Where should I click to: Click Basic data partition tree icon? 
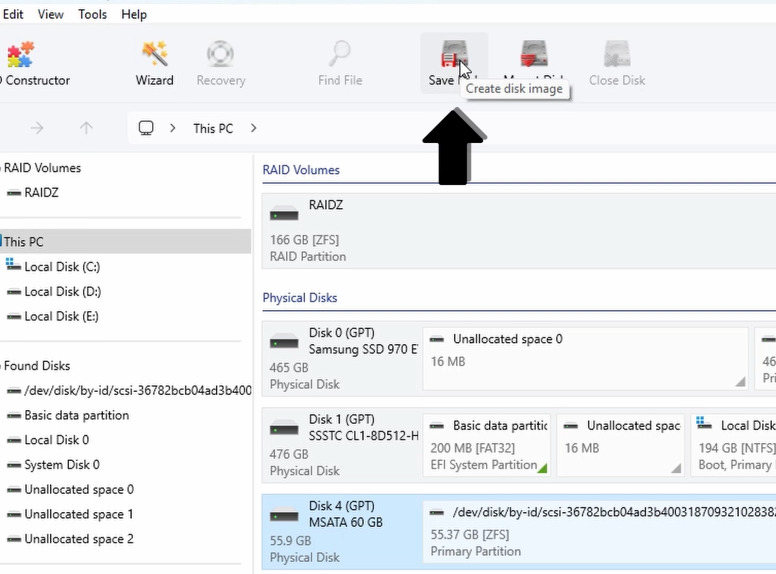[x=14, y=416]
